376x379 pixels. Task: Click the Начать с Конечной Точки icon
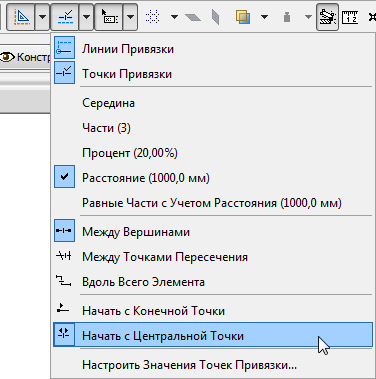[x=63, y=308]
